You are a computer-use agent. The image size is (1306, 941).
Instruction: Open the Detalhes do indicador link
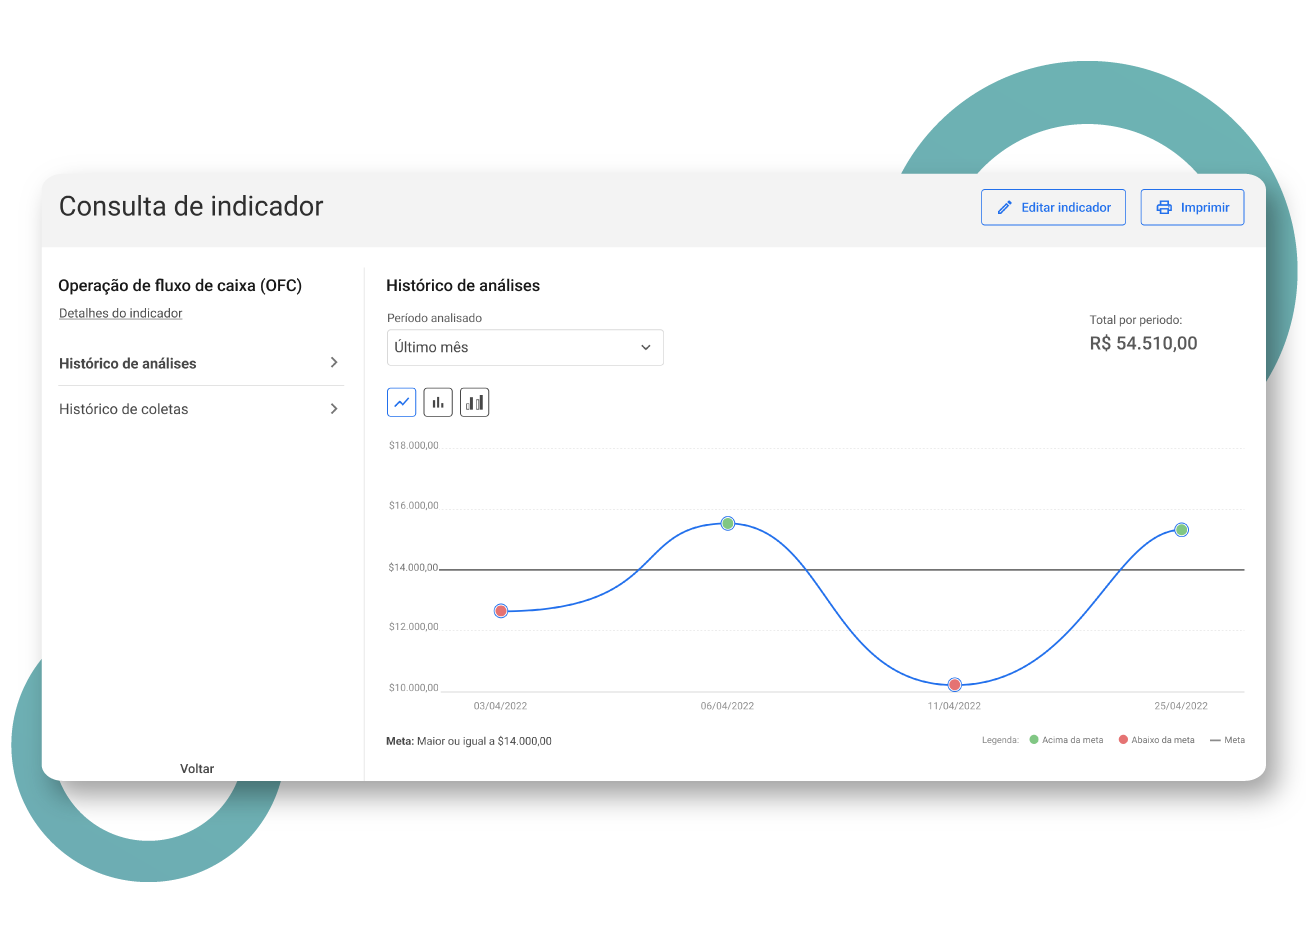click(120, 313)
